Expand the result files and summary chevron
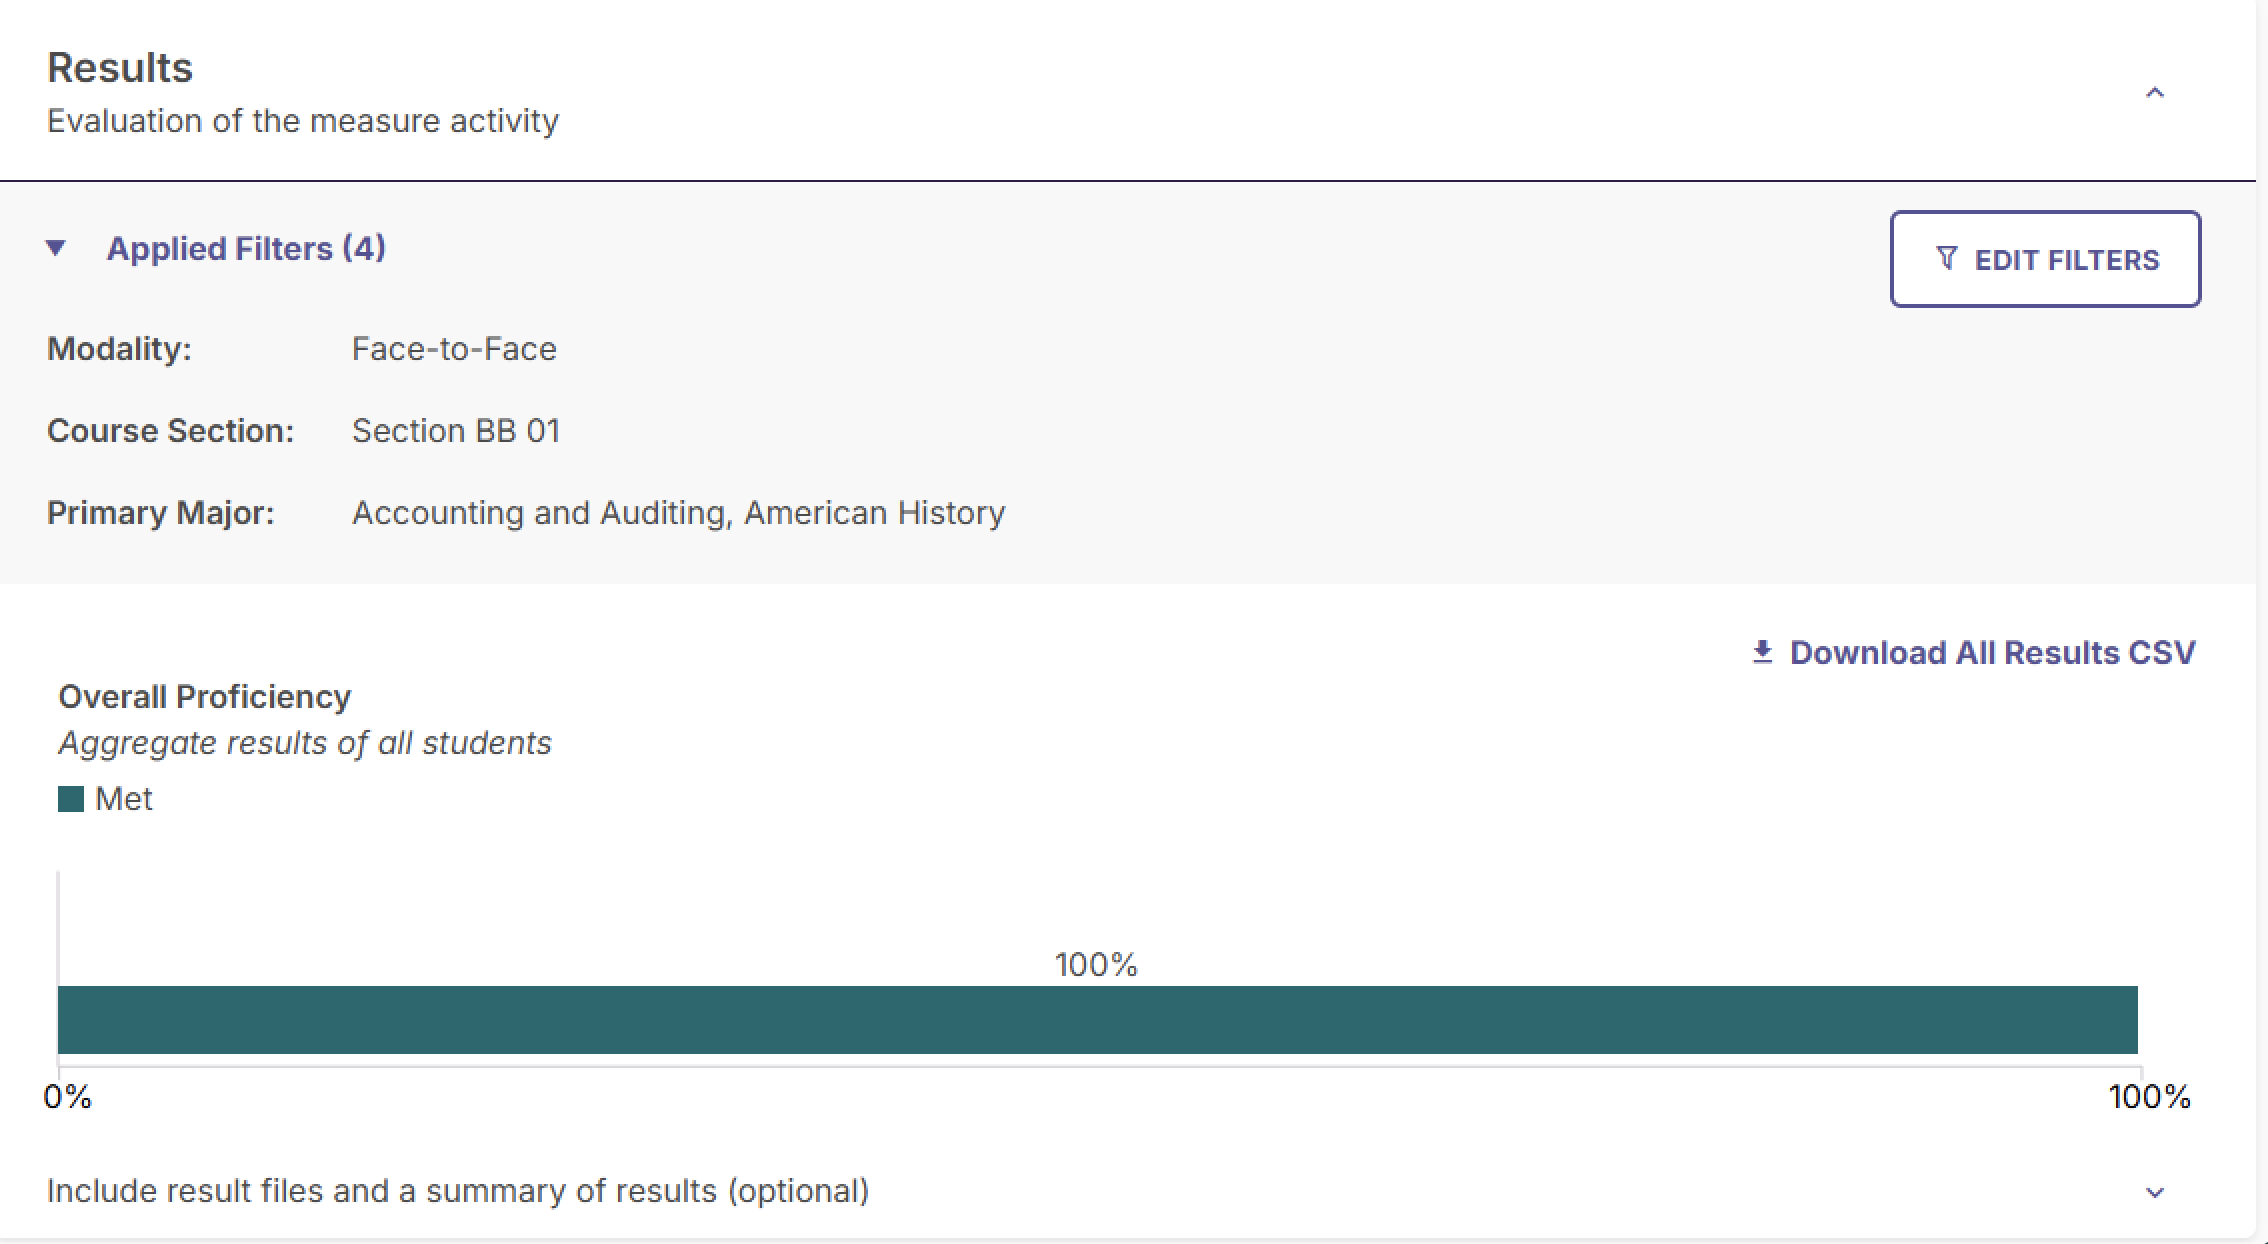 pos(2155,1192)
